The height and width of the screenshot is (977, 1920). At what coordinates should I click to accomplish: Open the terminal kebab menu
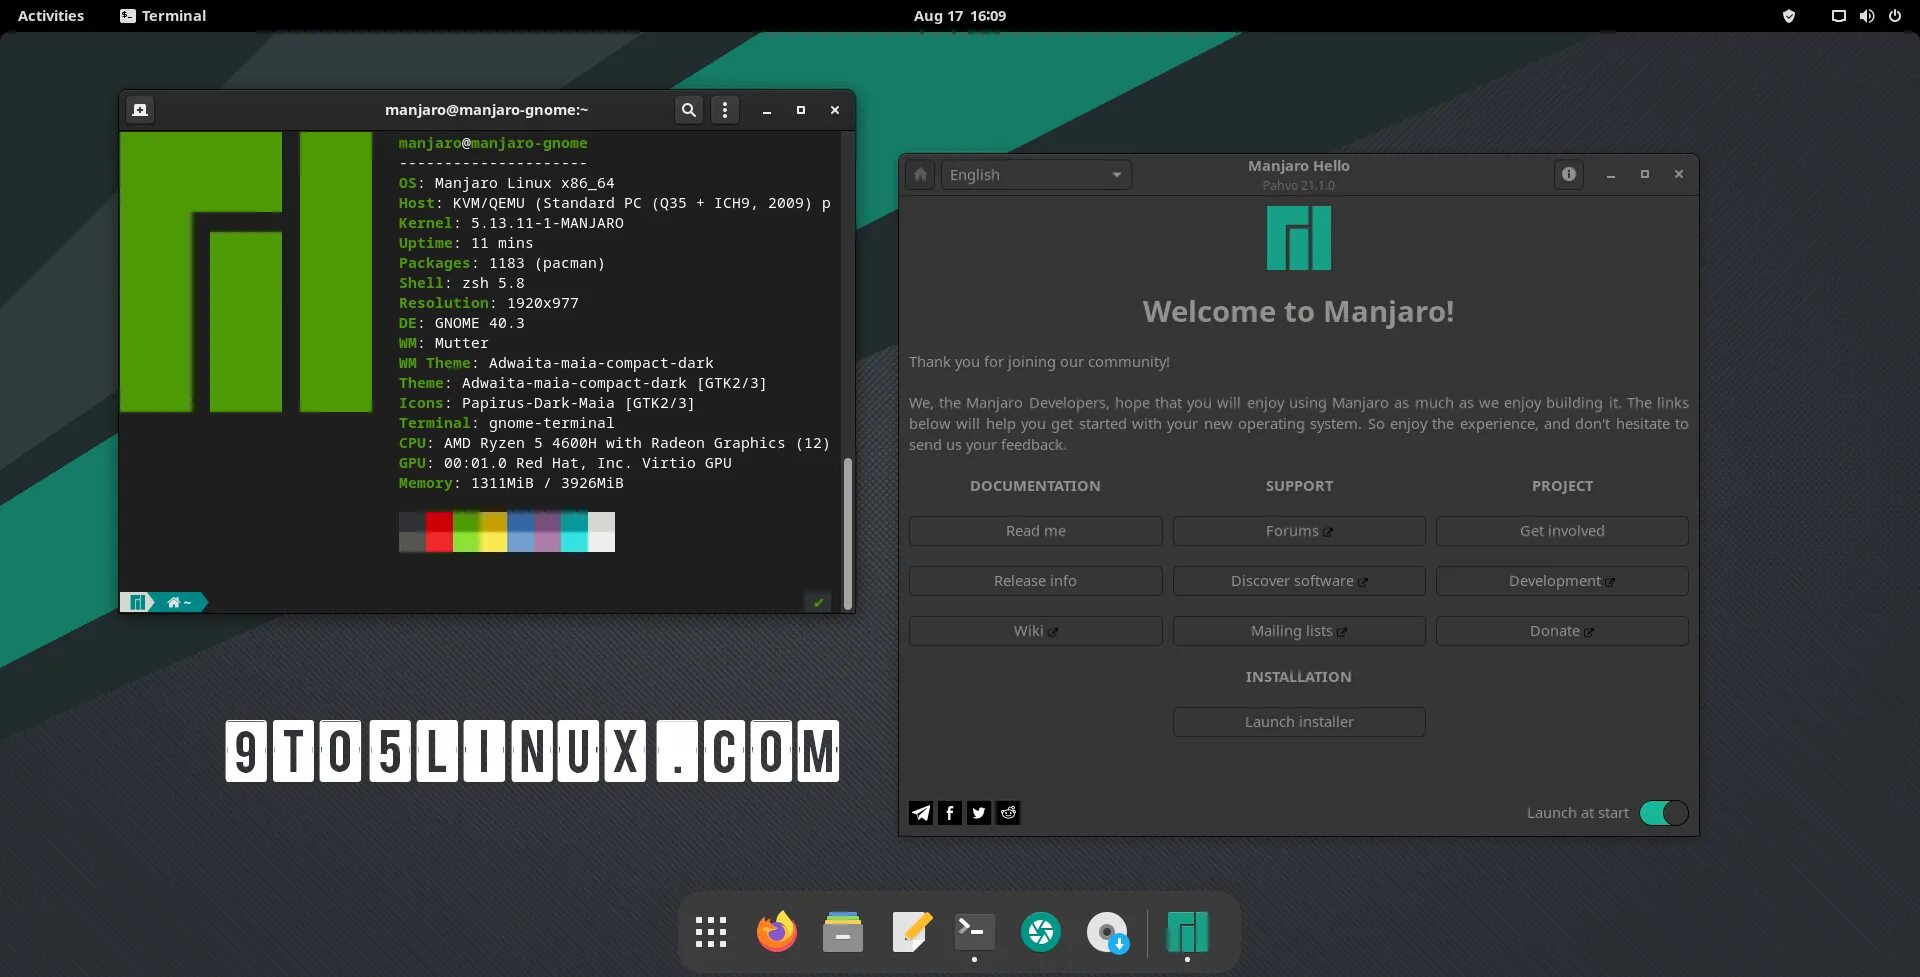(725, 110)
